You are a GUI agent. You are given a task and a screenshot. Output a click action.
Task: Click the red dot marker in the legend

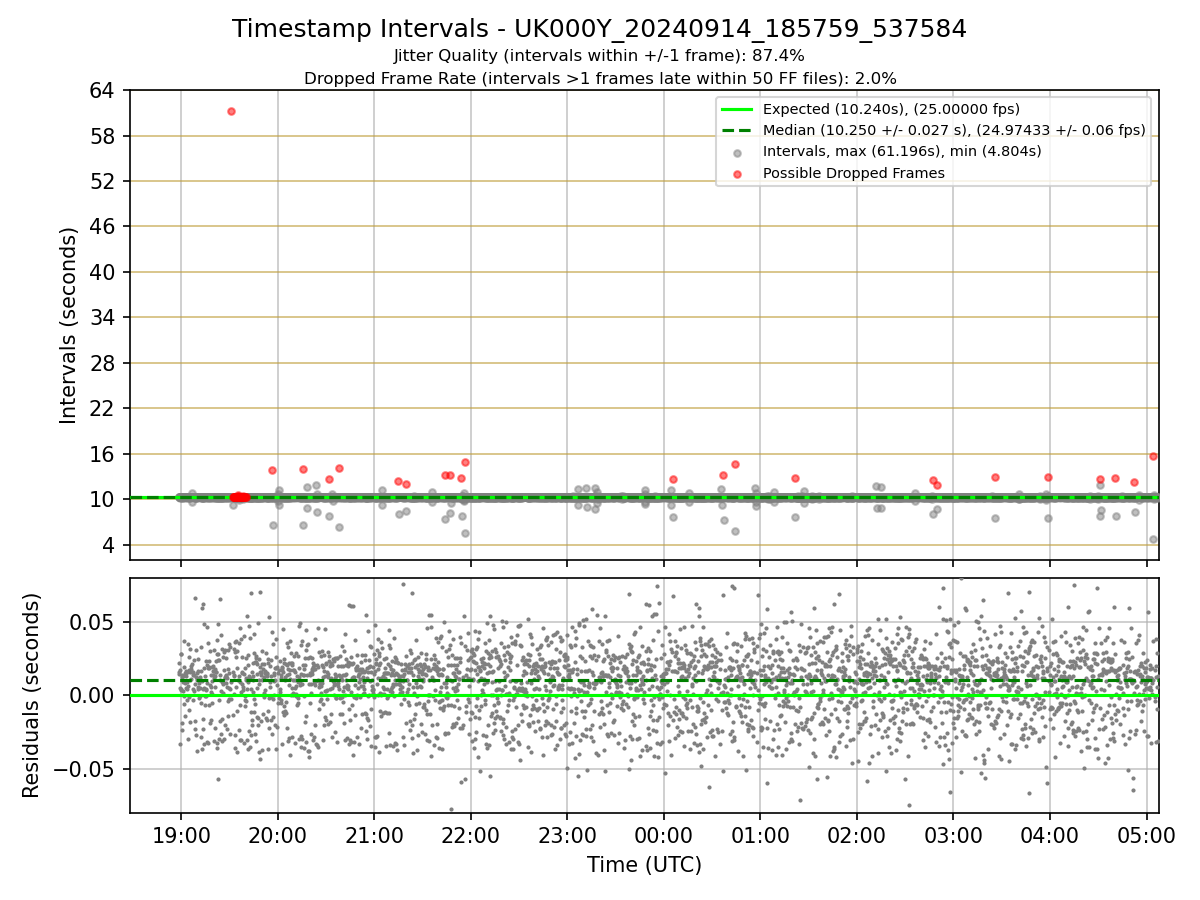pos(737,173)
